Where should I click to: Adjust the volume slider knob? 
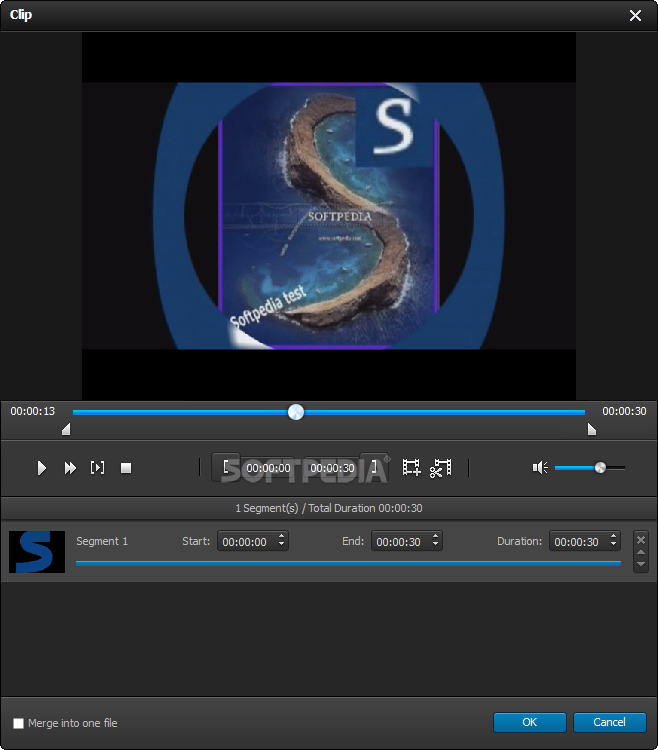600,467
